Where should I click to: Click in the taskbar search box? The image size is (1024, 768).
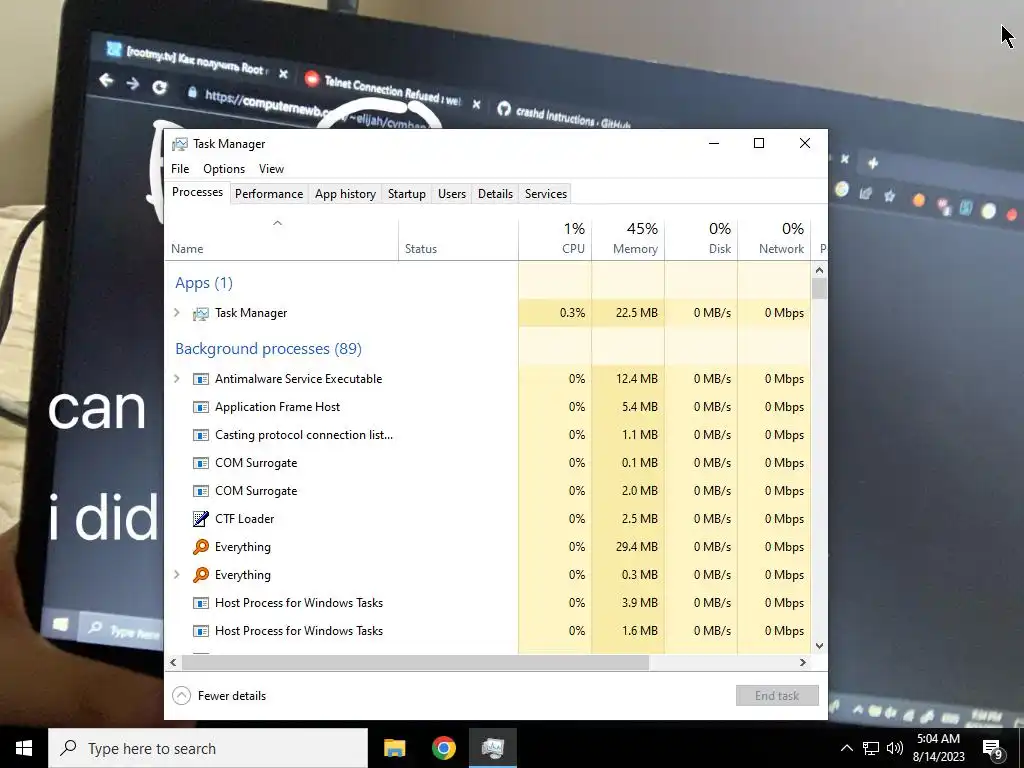point(208,748)
